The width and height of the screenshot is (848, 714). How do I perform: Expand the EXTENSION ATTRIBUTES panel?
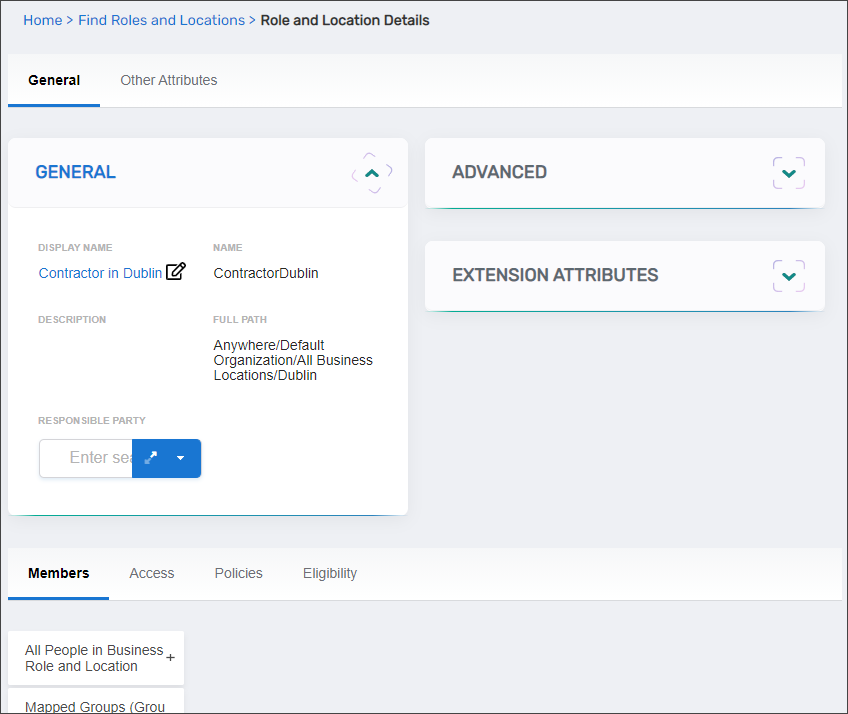coord(788,275)
